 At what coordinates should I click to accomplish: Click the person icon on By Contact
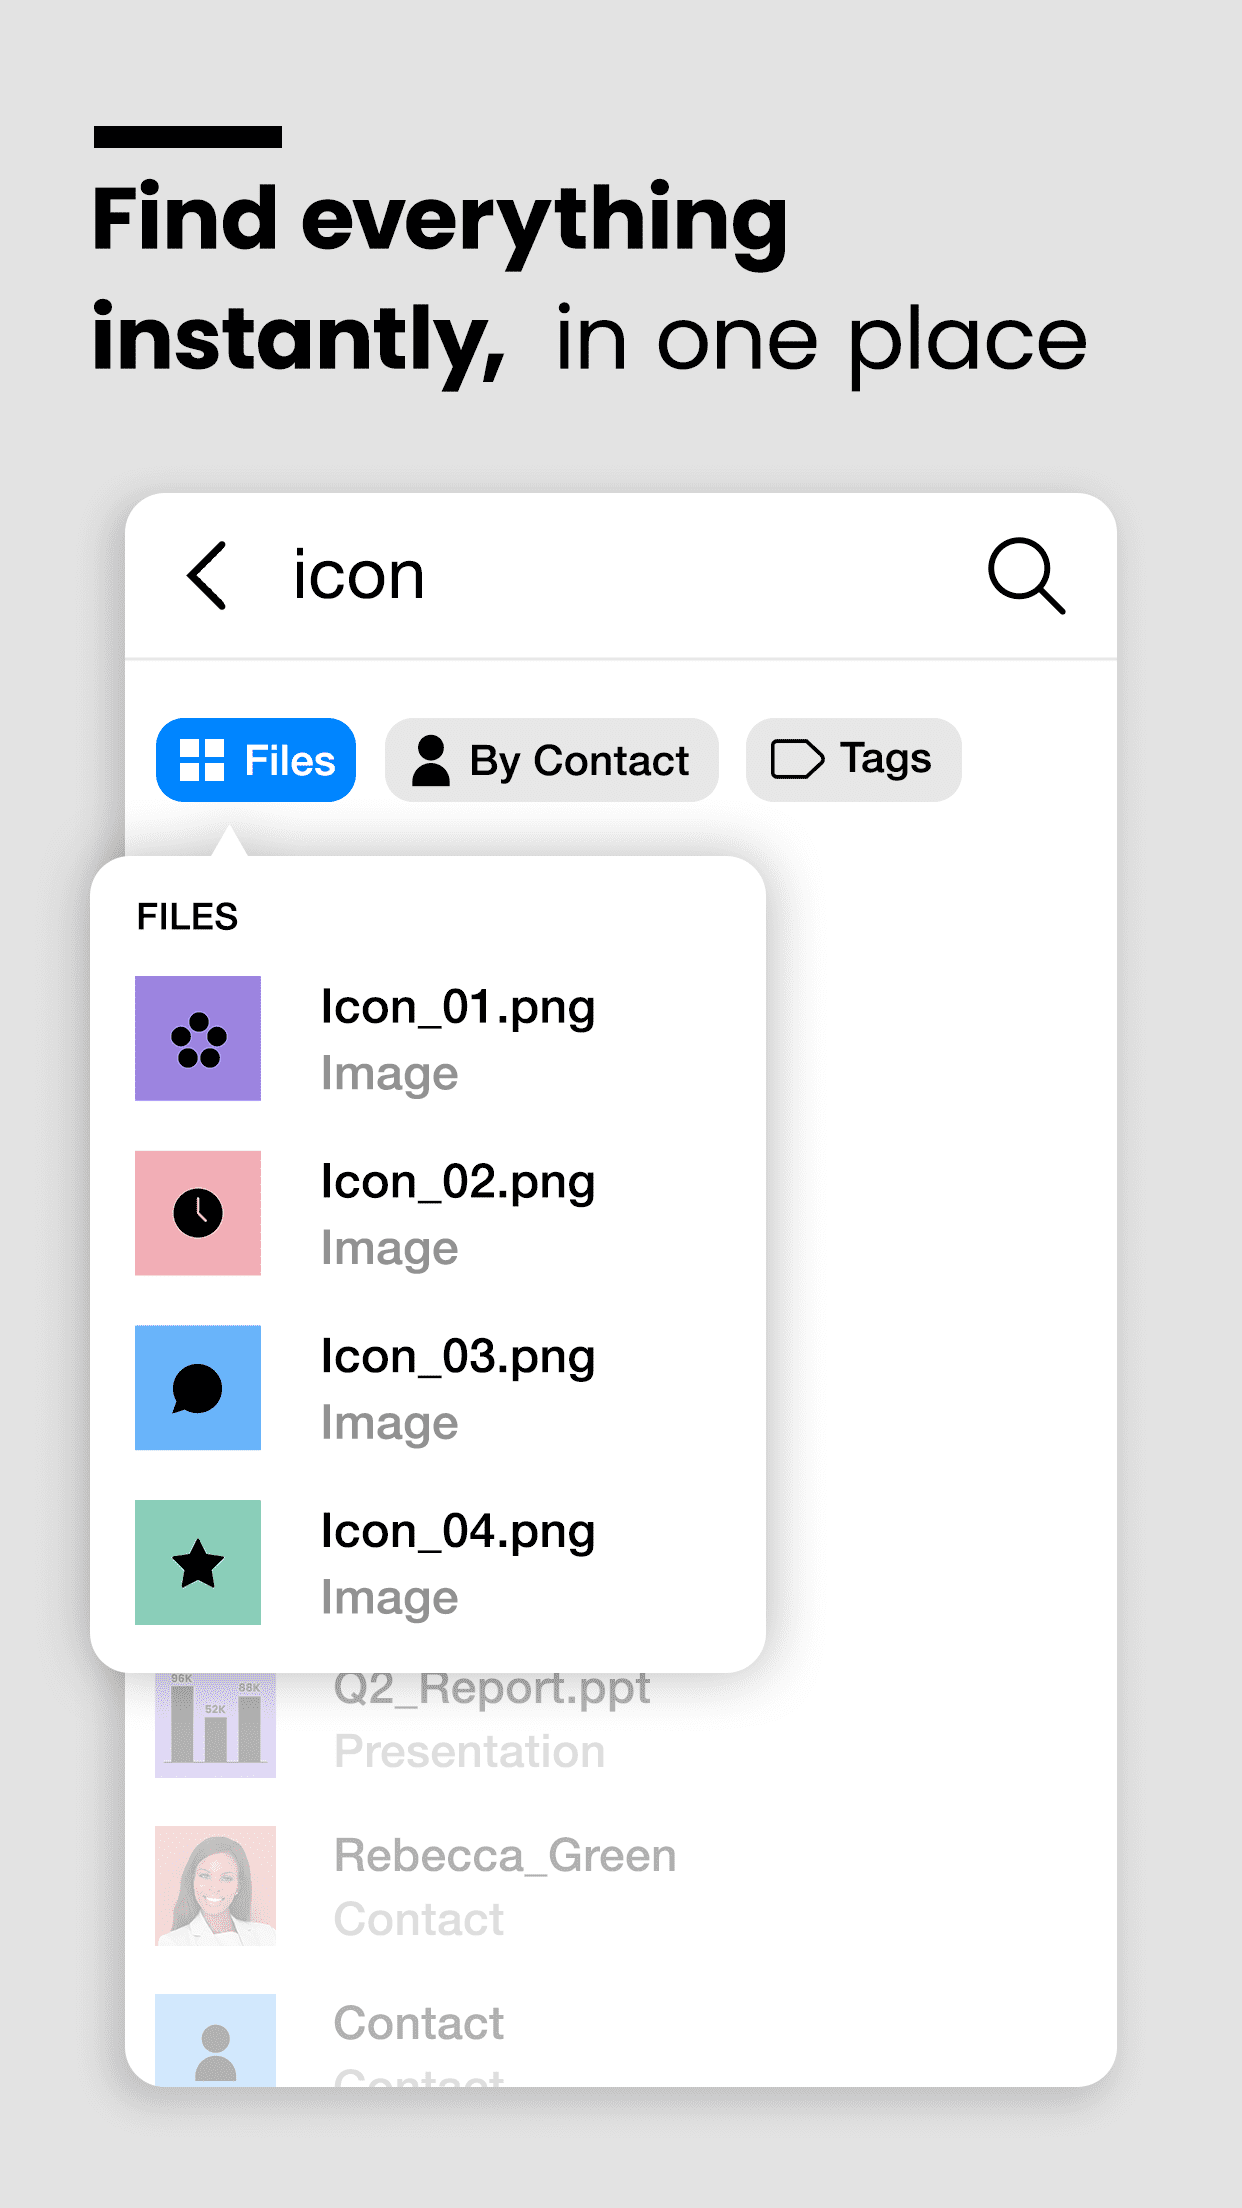coord(431,761)
